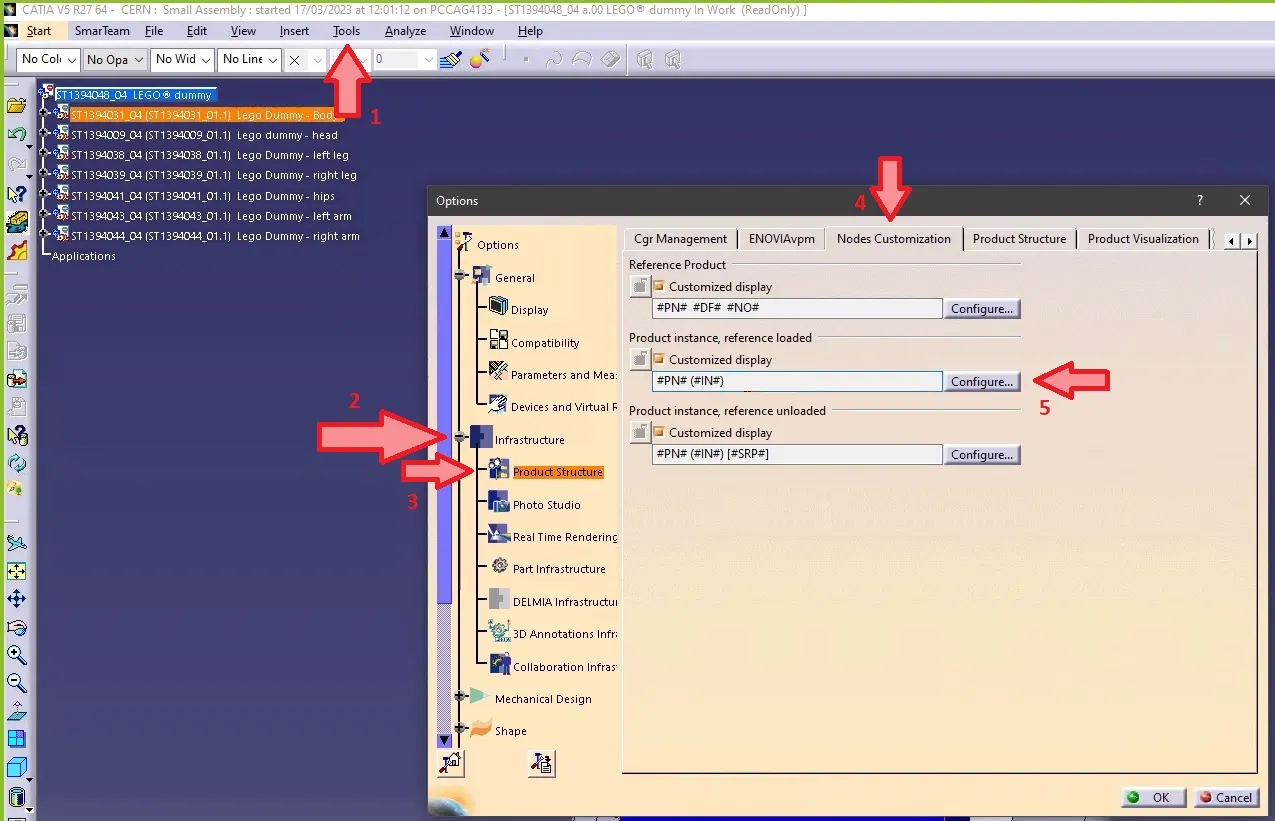
Task: Click the #PN# (#IN#) display field
Action: (x=797, y=382)
